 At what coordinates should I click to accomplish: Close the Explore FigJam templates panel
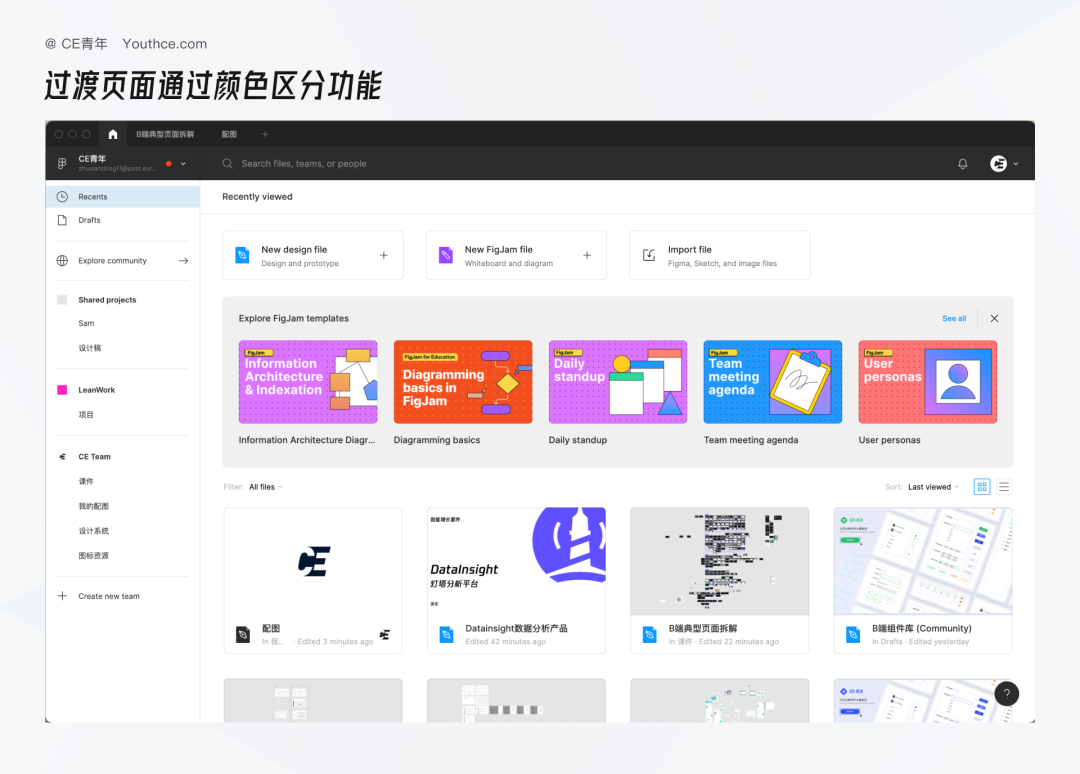click(995, 318)
